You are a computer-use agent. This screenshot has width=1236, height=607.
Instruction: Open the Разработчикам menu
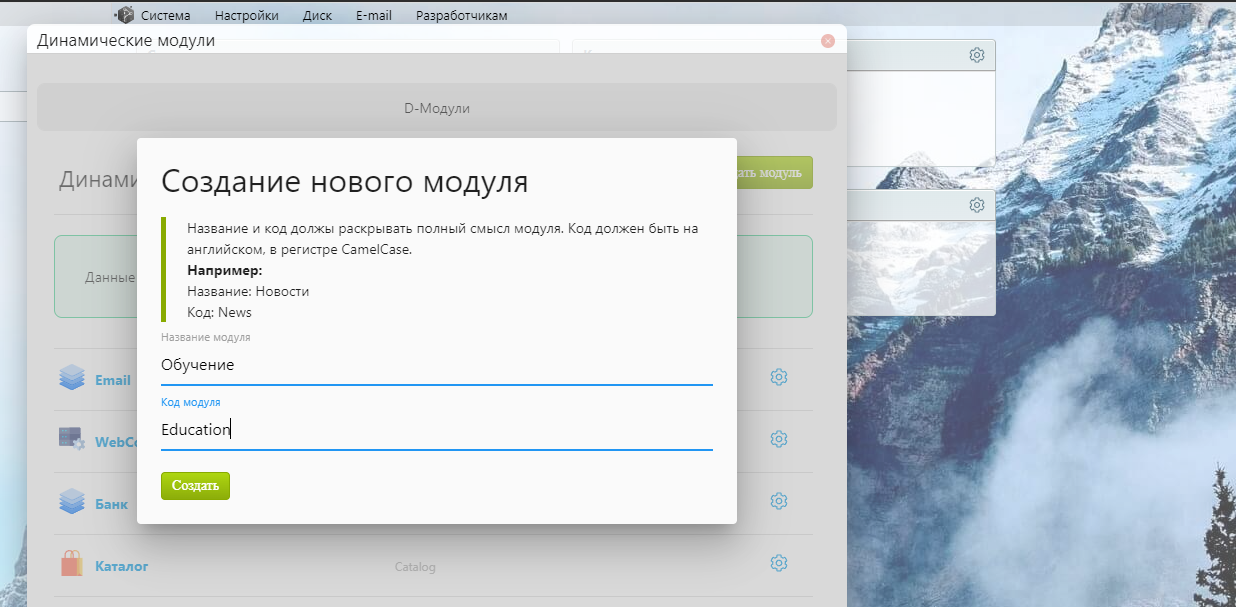tap(461, 15)
